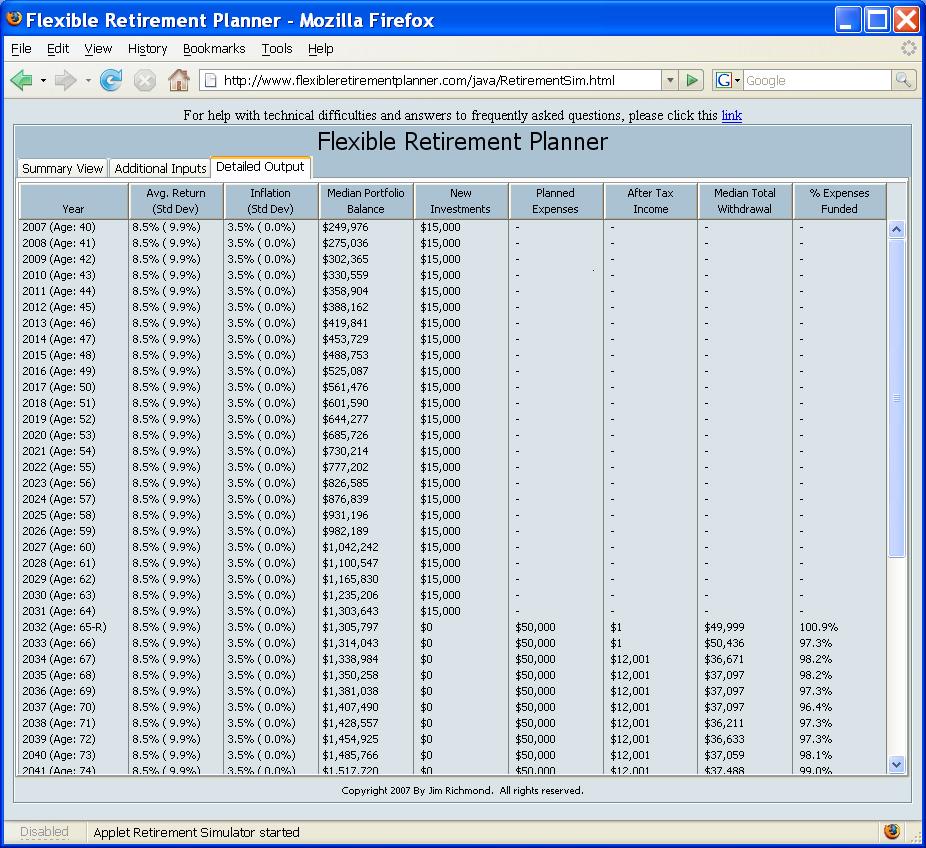
Task: Click the $601,590 balance cell
Action: pyautogui.click(x=345, y=403)
